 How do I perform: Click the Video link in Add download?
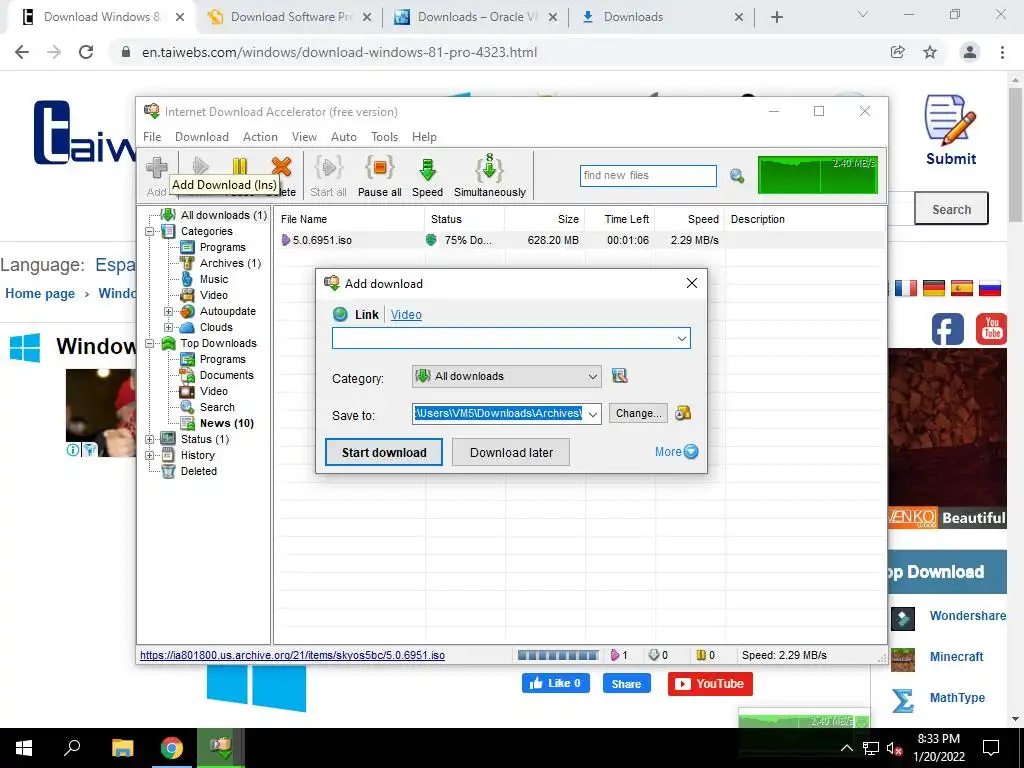(406, 315)
